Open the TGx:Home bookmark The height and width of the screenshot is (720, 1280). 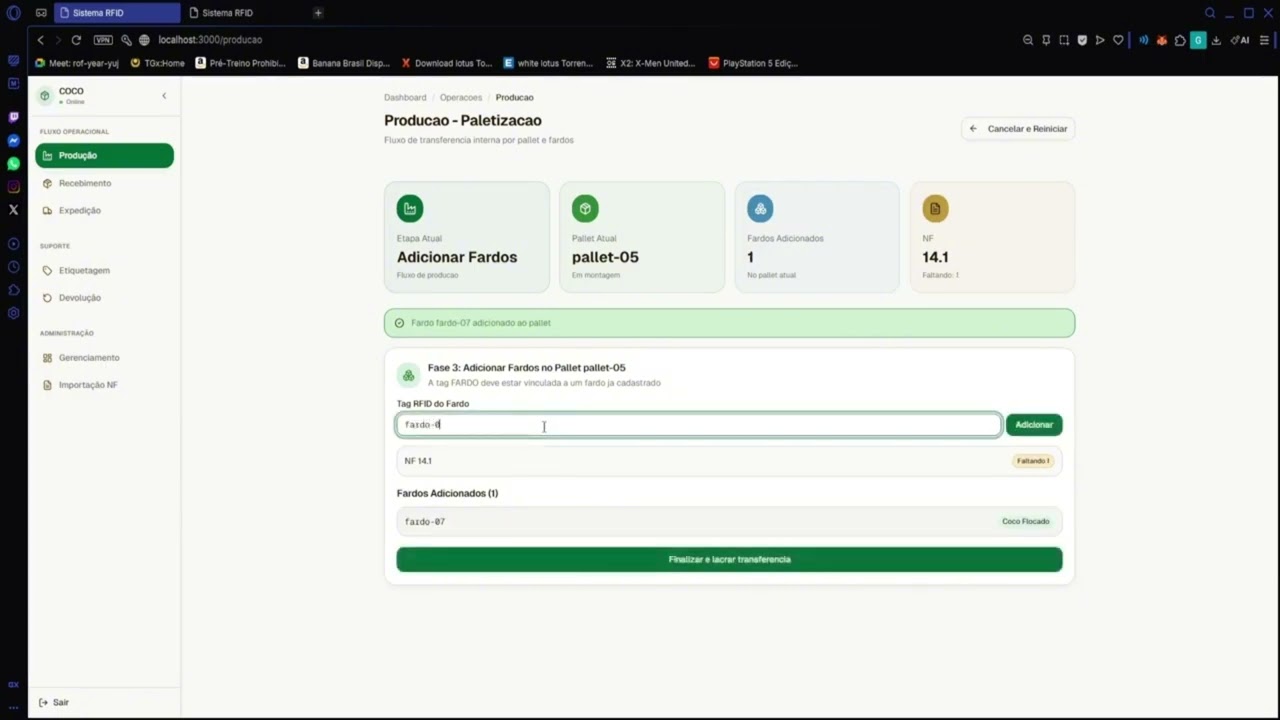click(x=158, y=63)
